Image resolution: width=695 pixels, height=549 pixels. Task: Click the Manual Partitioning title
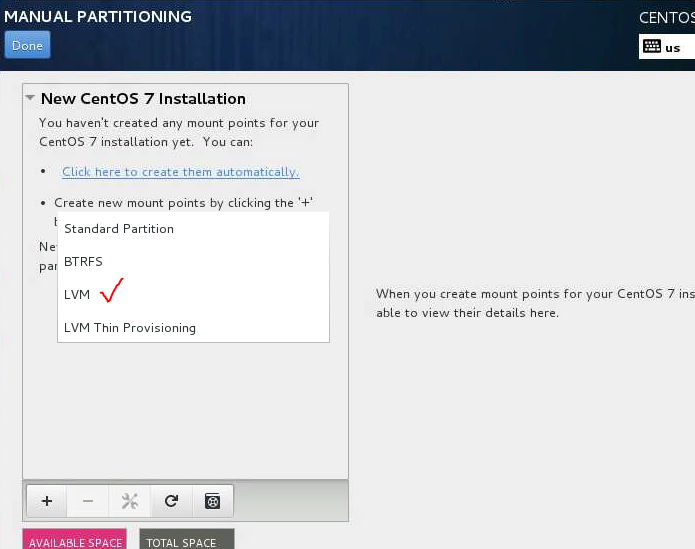[98, 17]
